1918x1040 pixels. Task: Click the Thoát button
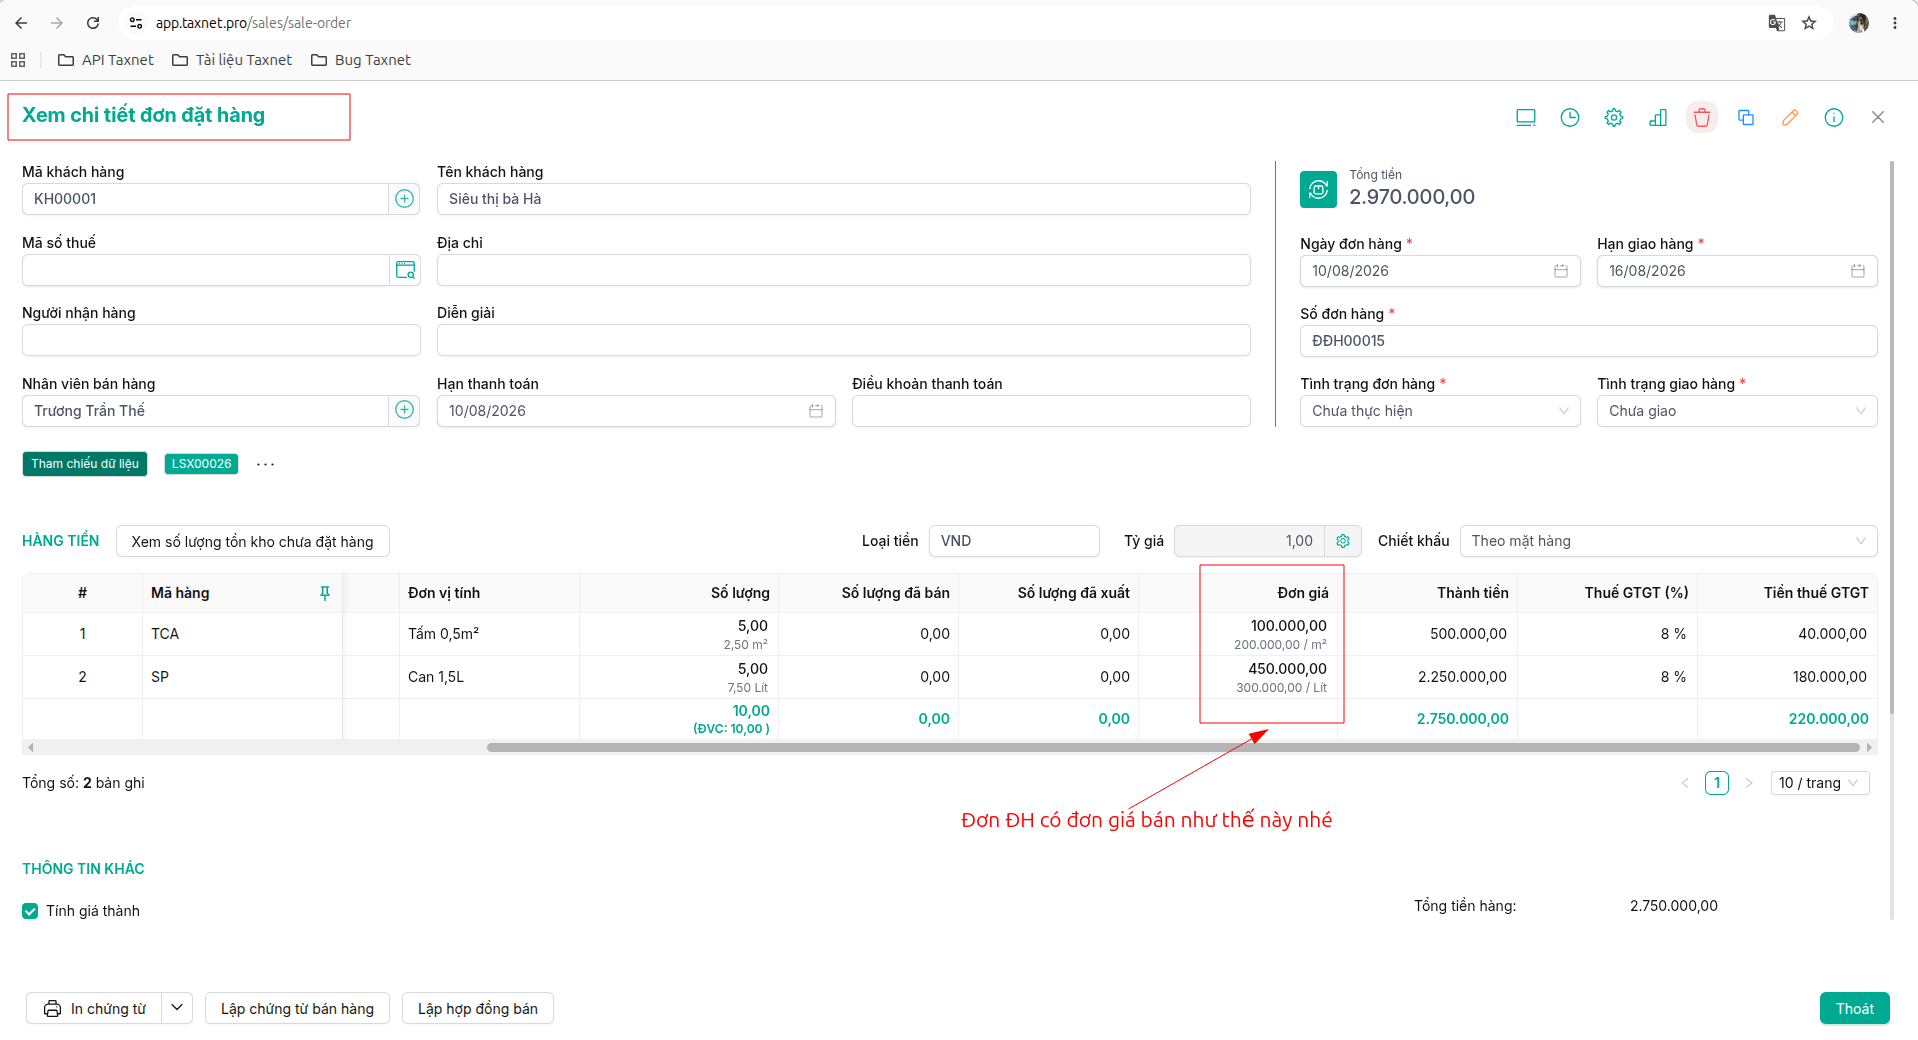[x=1854, y=1008]
